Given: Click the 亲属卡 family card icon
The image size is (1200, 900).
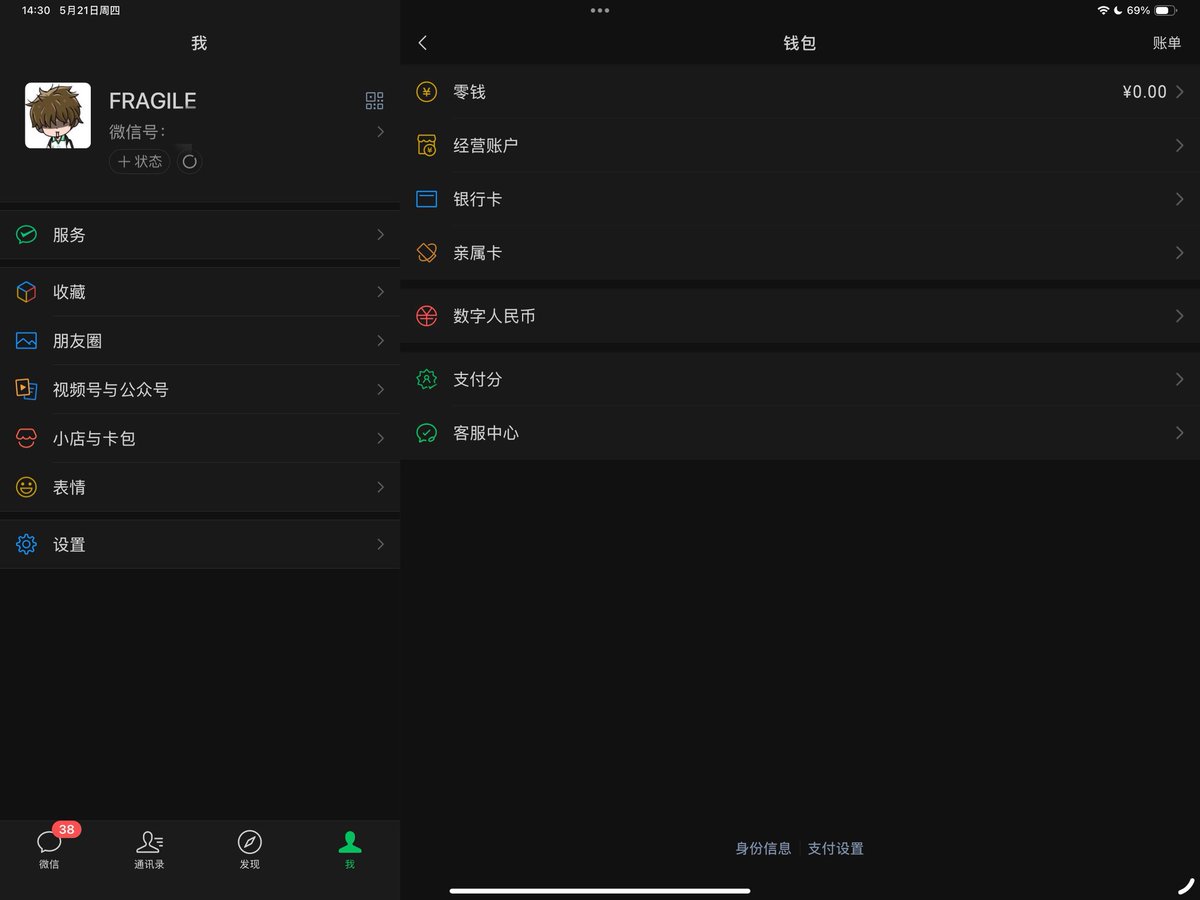Looking at the screenshot, I should 427,253.
